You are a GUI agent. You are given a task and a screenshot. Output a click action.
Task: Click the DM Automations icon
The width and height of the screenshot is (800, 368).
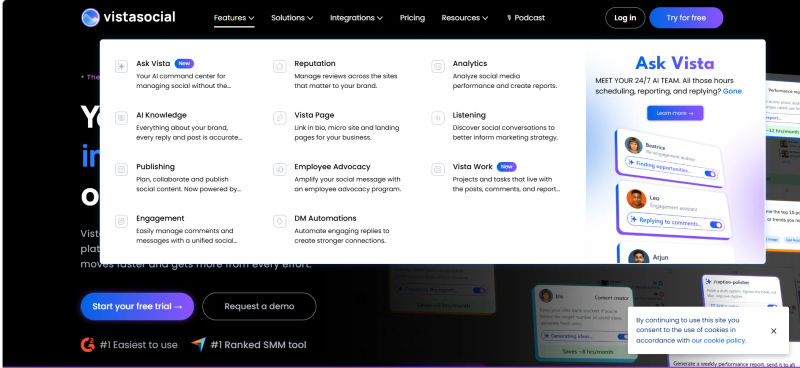pyautogui.click(x=280, y=221)
